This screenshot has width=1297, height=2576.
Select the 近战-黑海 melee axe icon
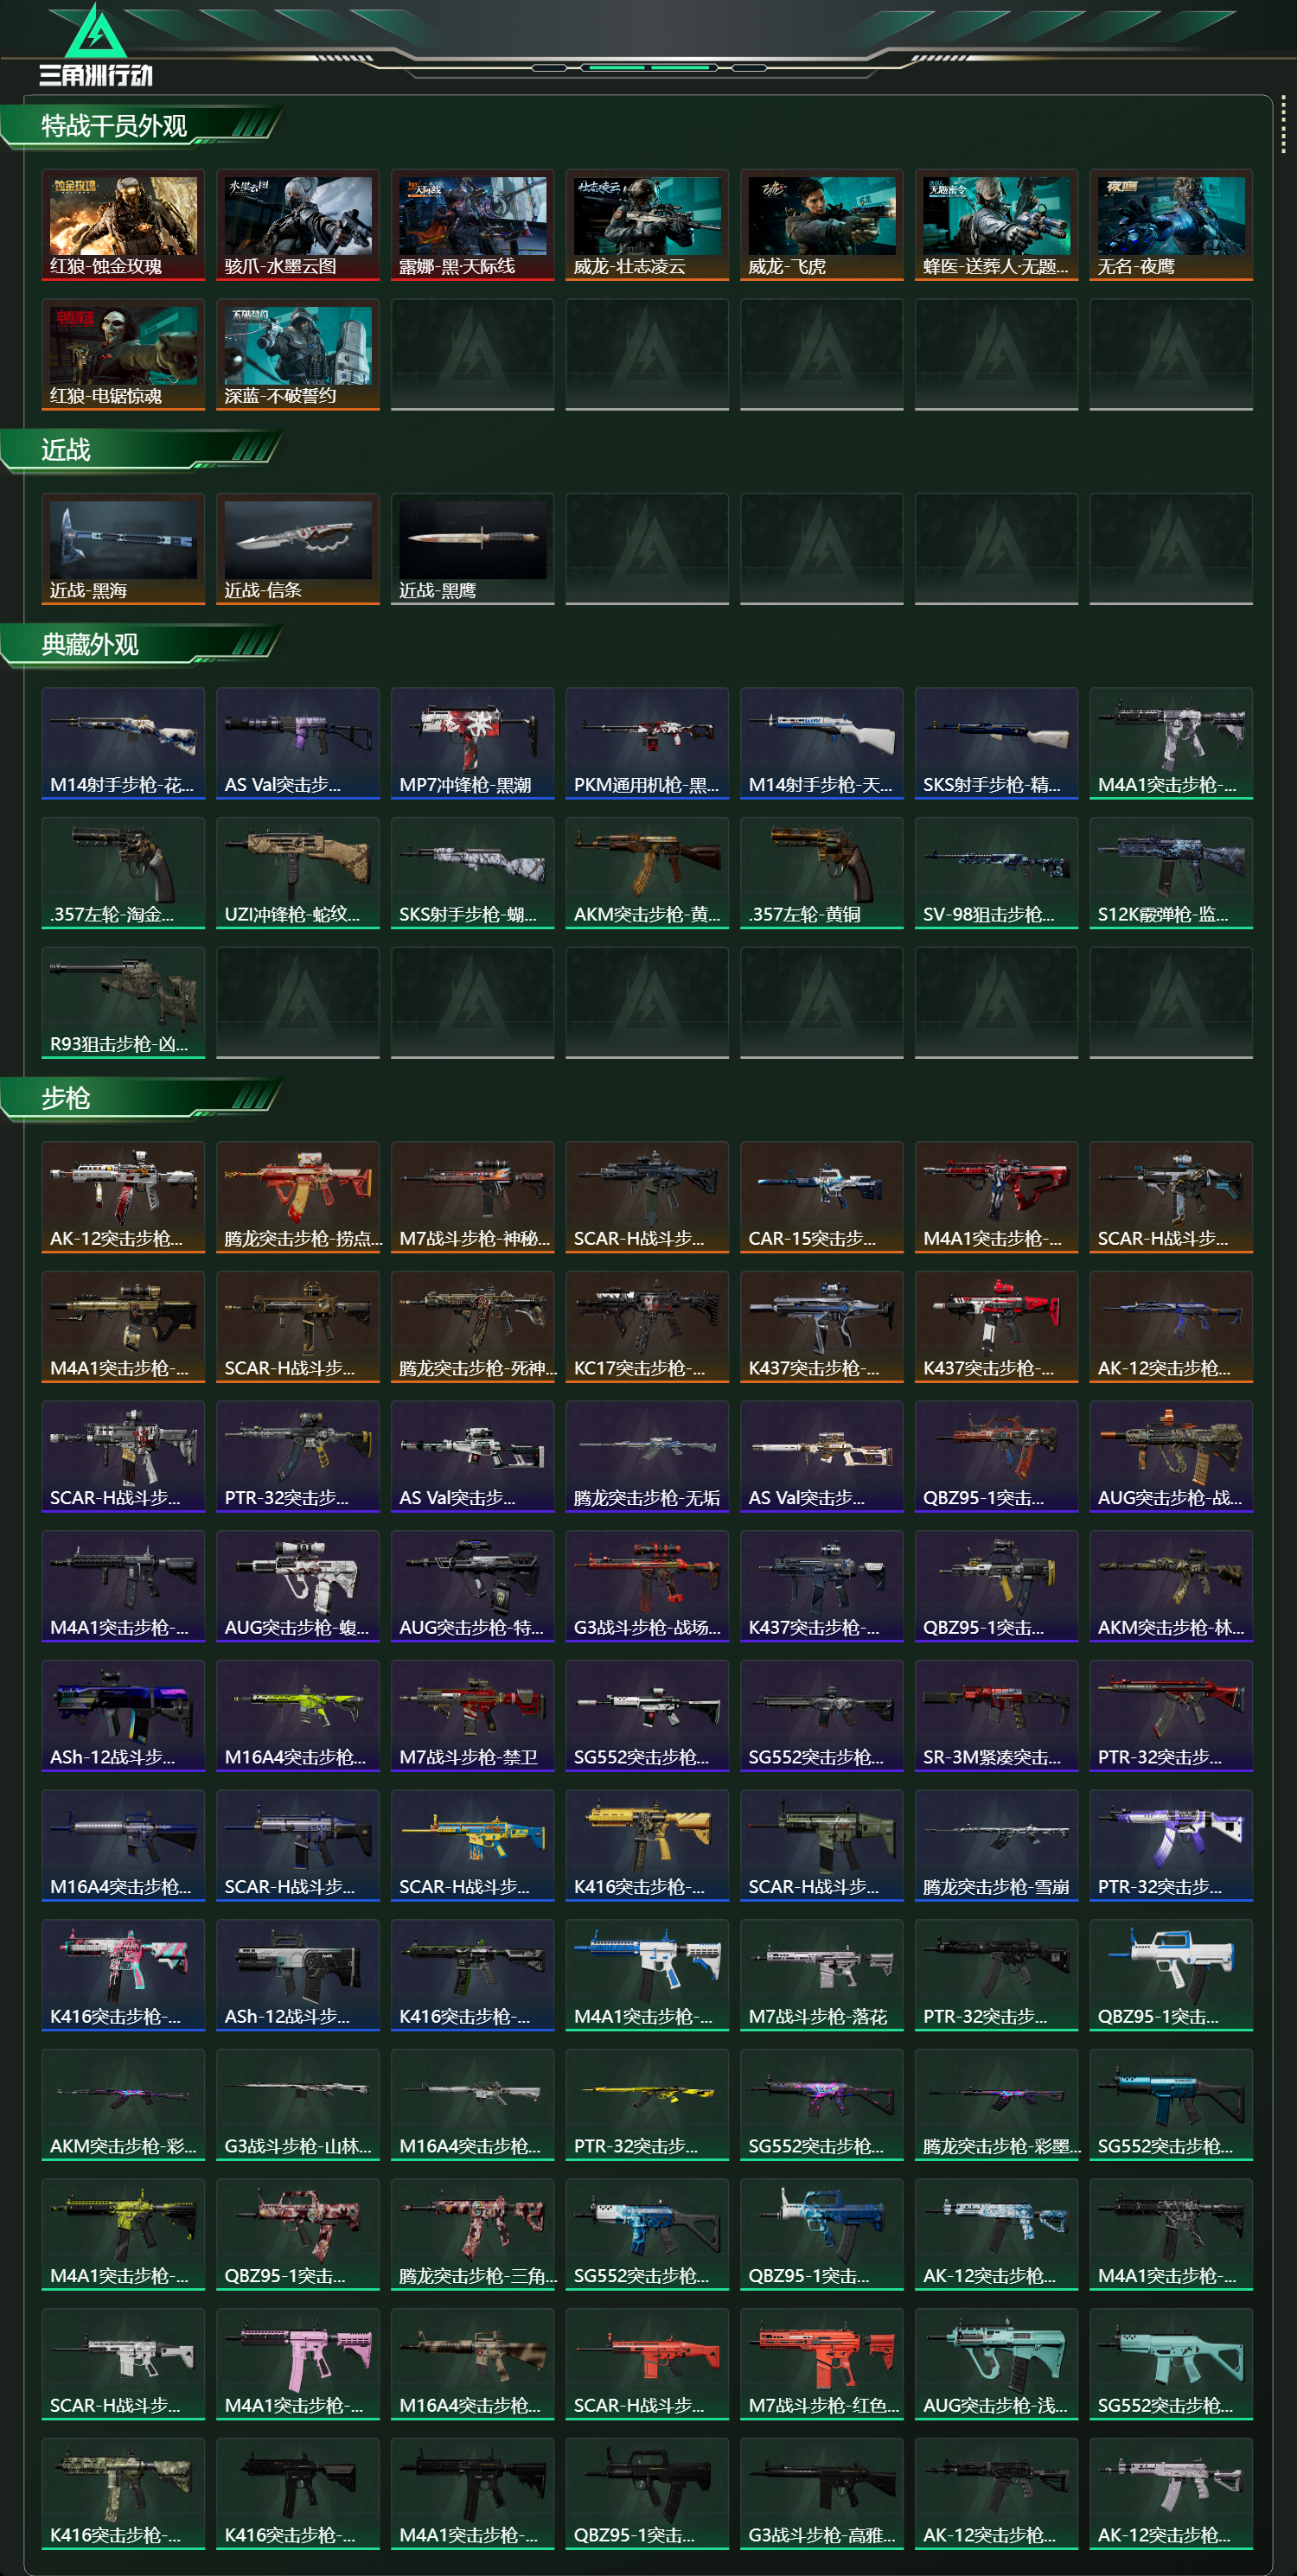tap(123, 549)
